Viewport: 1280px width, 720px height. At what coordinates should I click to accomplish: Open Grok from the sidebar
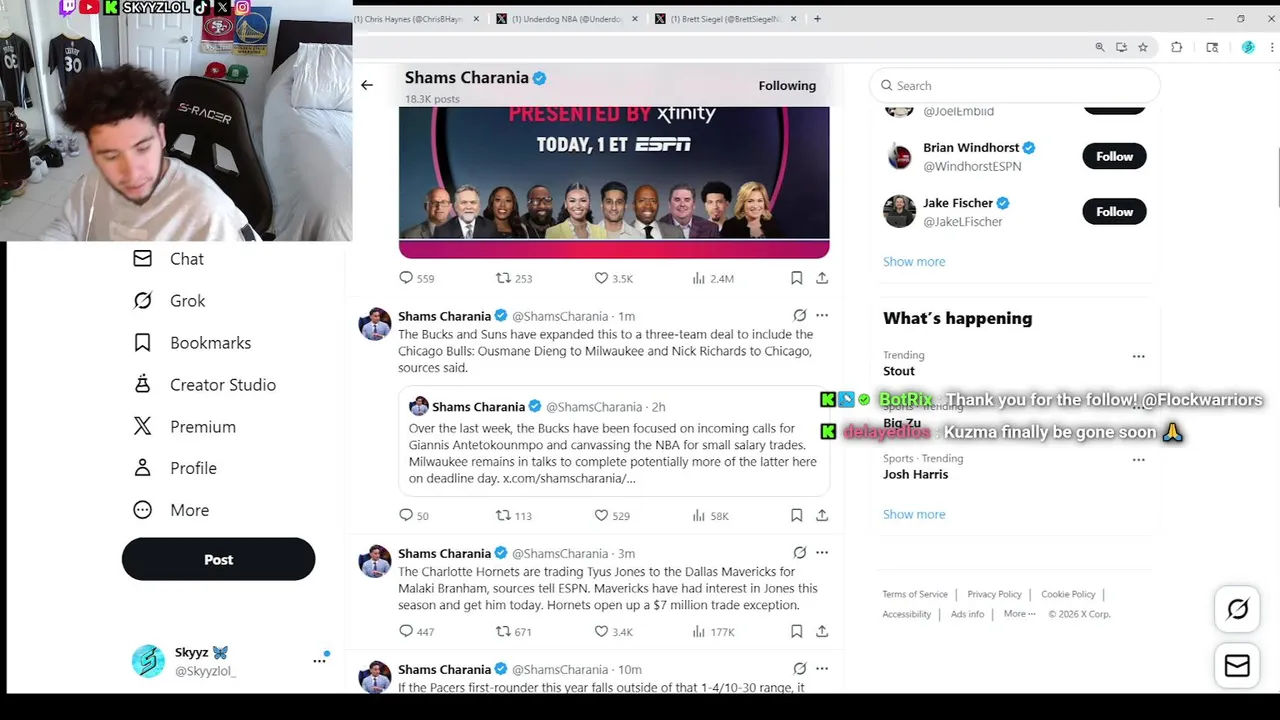coord(169,301)
